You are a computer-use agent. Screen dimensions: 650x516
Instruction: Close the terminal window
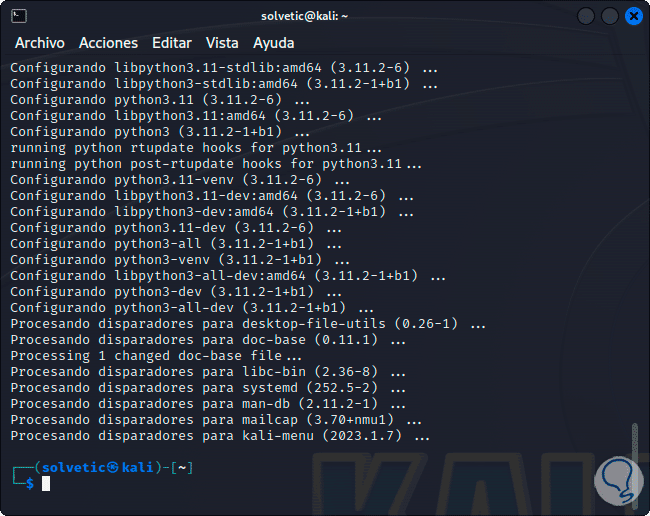click(633, 16)
